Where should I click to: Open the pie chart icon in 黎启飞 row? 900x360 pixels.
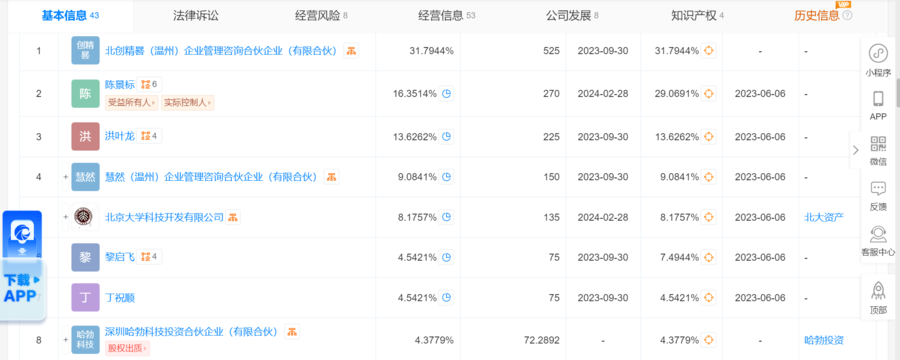(446, 257)
